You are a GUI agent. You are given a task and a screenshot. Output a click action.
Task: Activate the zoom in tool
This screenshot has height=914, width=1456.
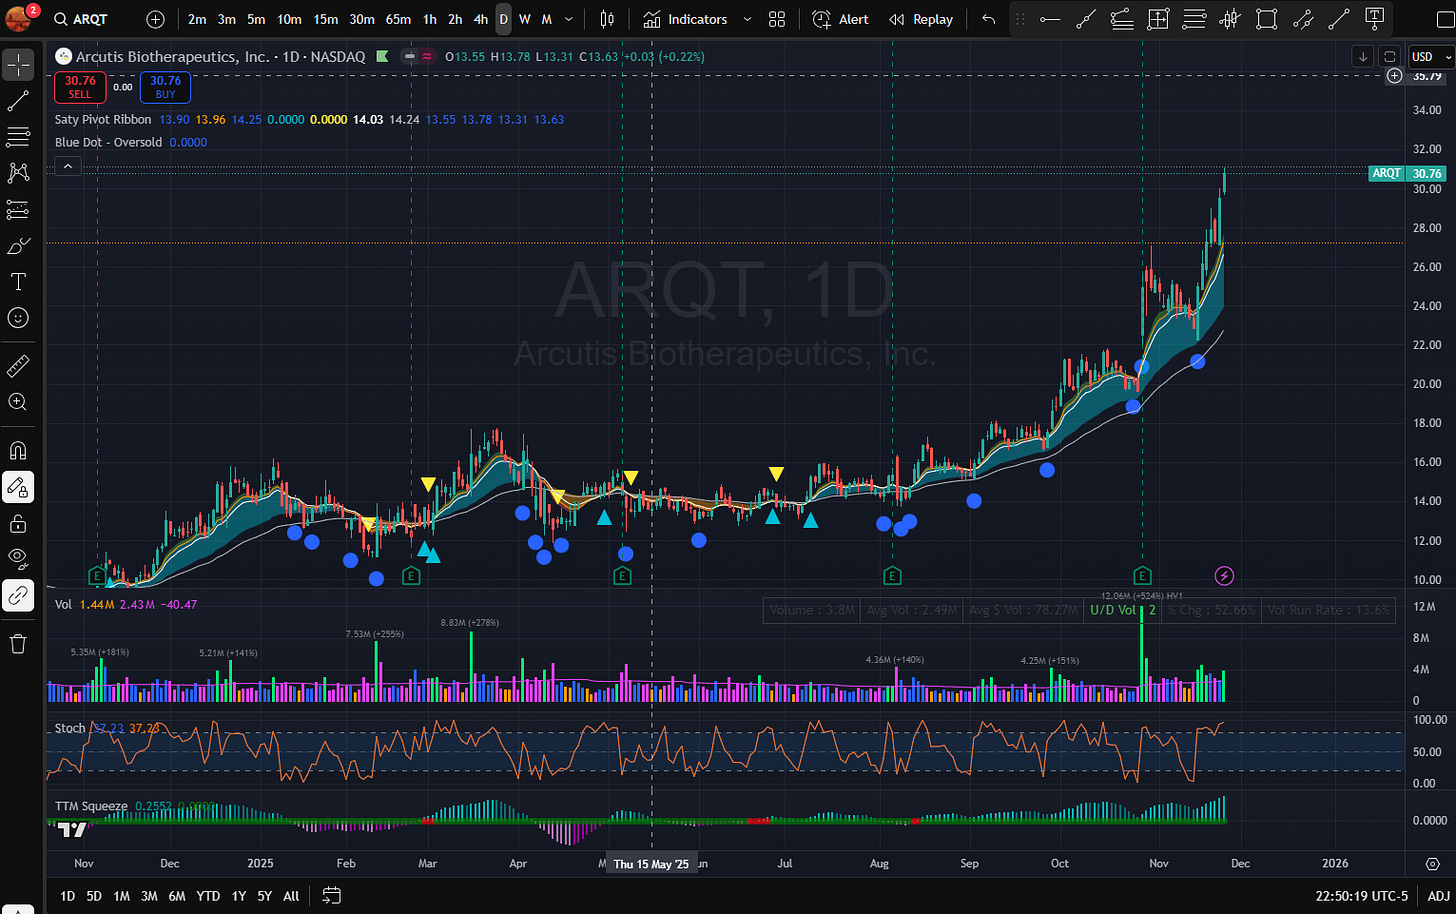[x=18, y=402]
